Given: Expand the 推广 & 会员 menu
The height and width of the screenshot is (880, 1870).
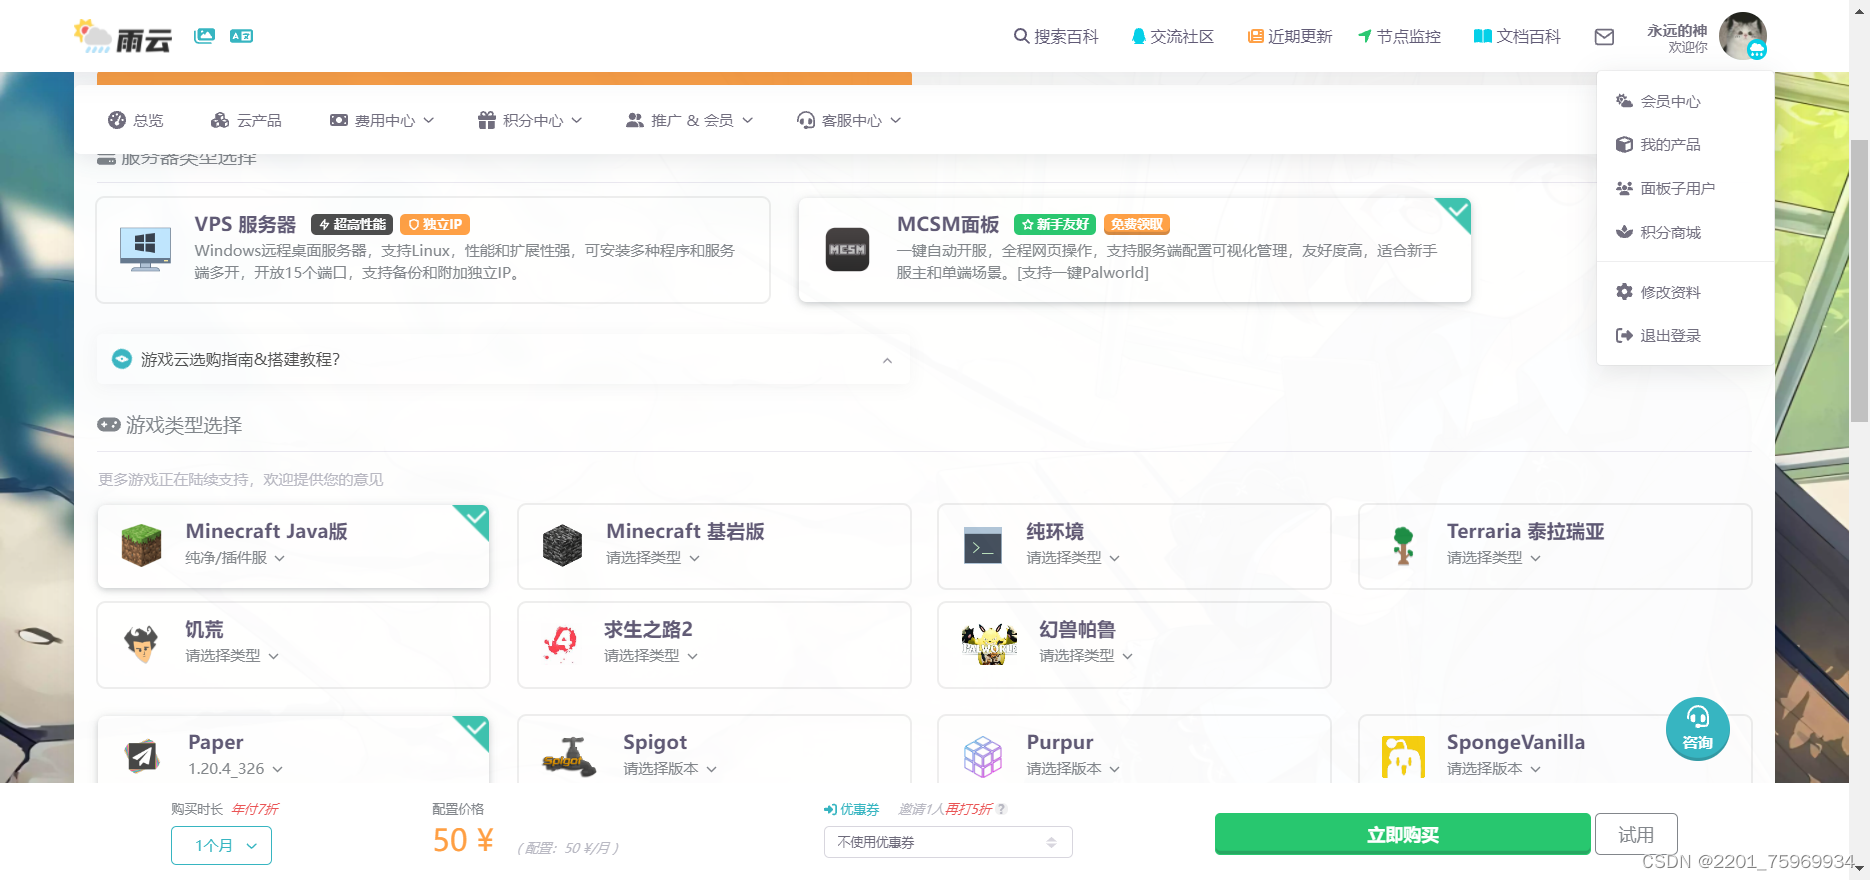Looking at the screenshot, I should pyautogui.click(x=689, y=120).
